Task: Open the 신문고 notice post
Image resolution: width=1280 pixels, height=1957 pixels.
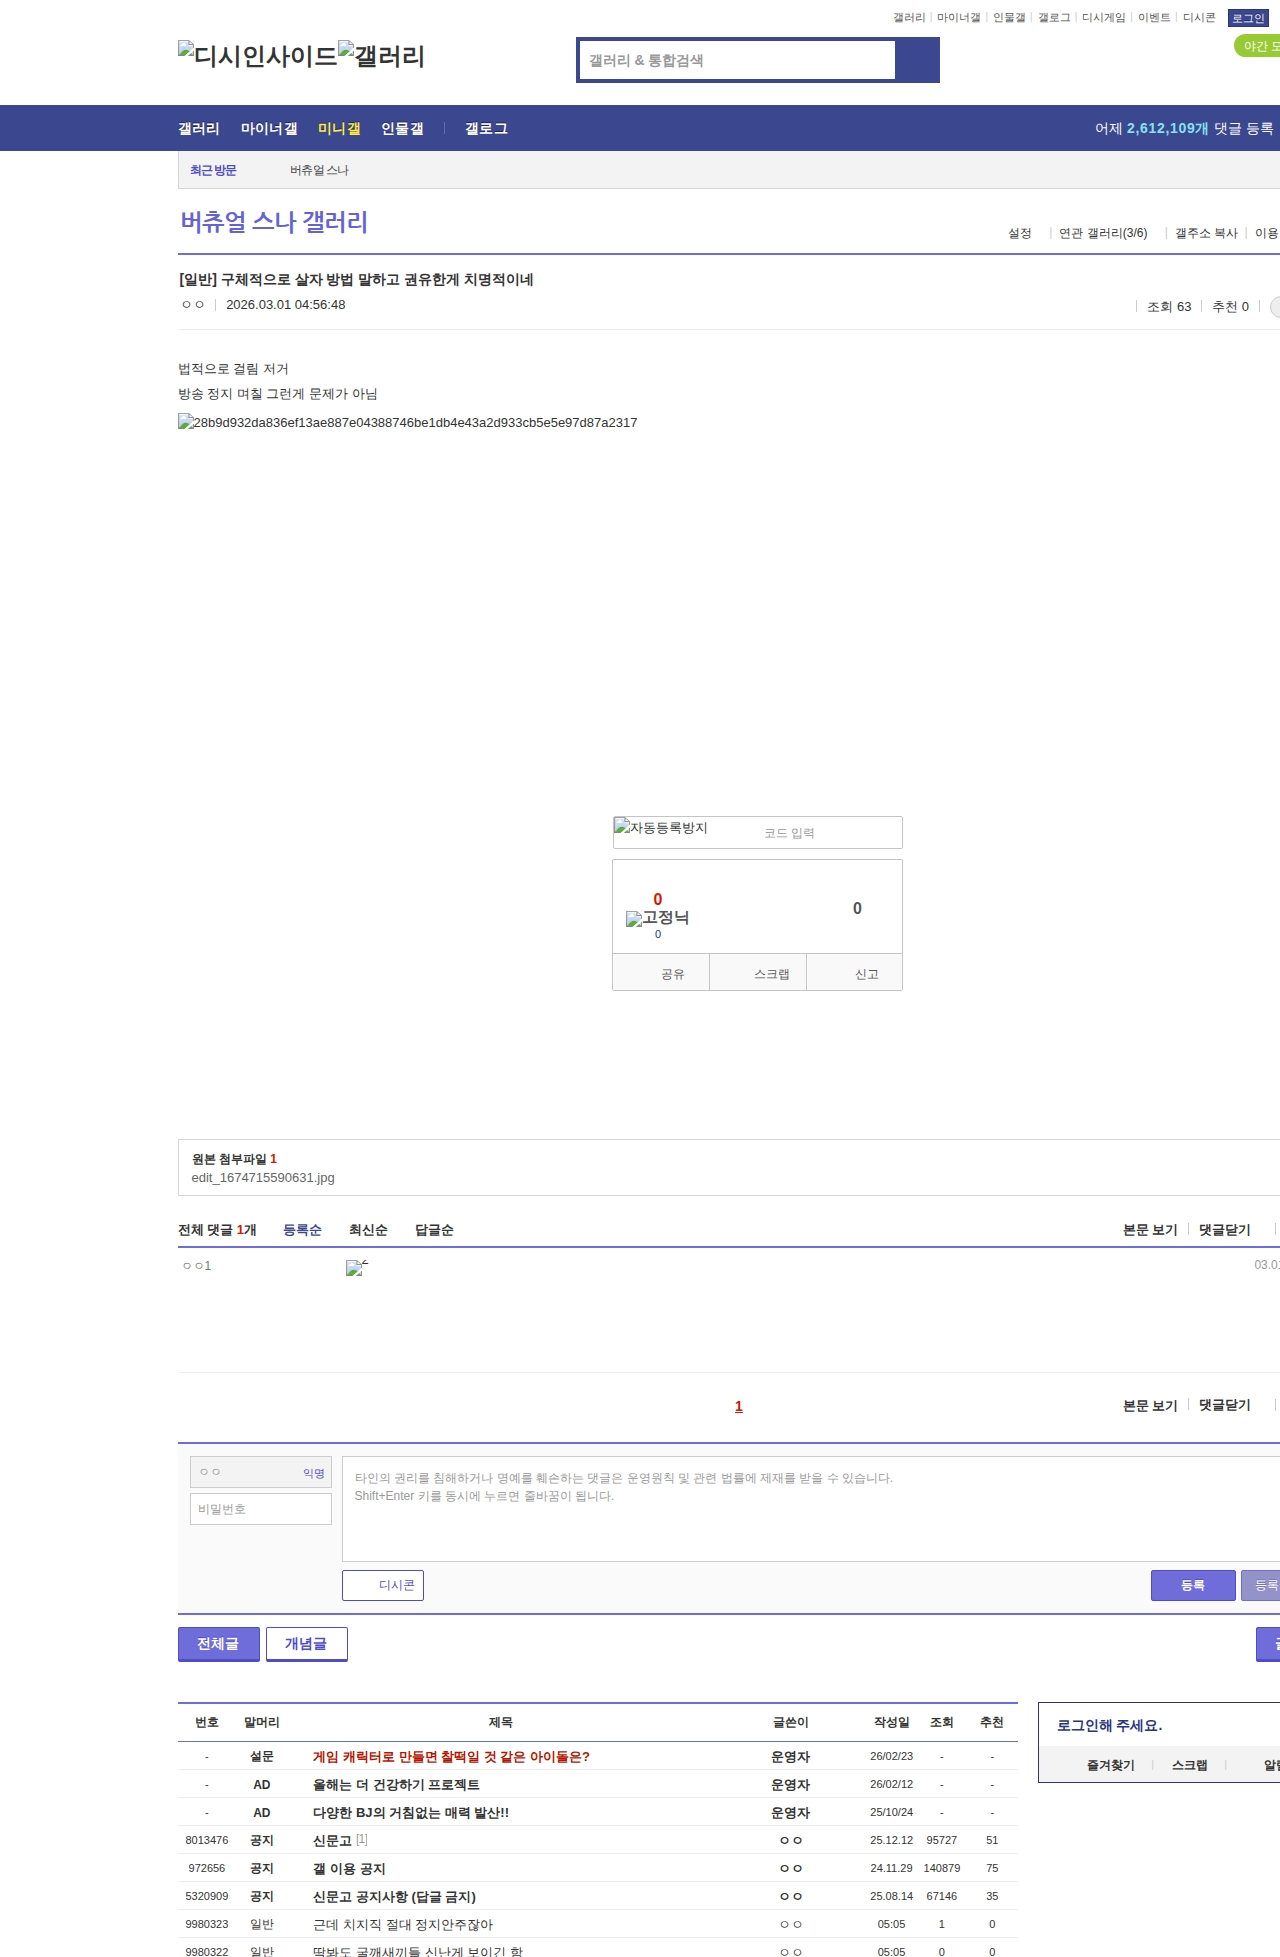Action: 332,1841
